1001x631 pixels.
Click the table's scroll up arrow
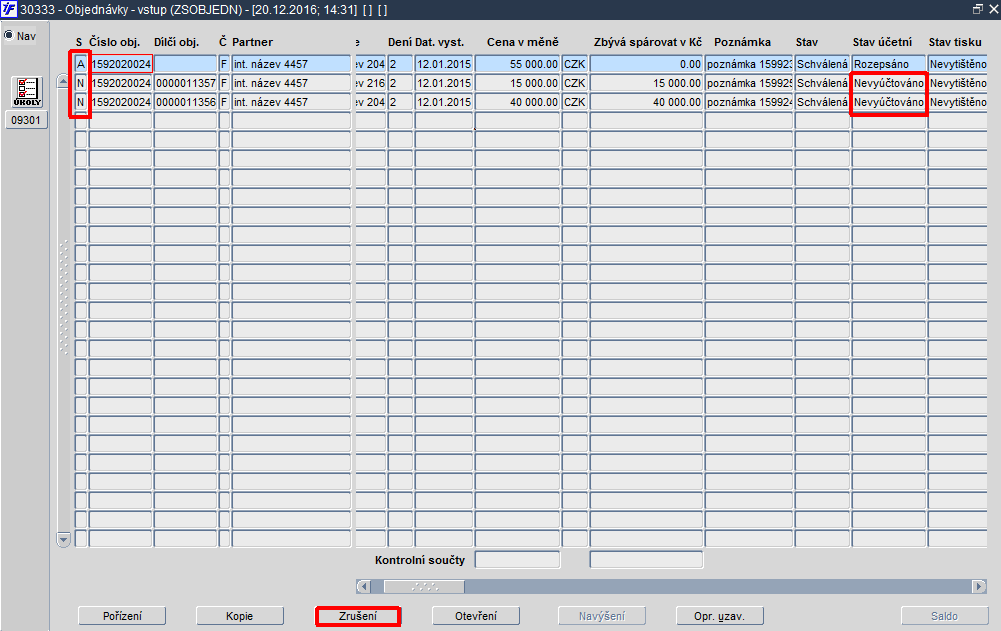63,81
